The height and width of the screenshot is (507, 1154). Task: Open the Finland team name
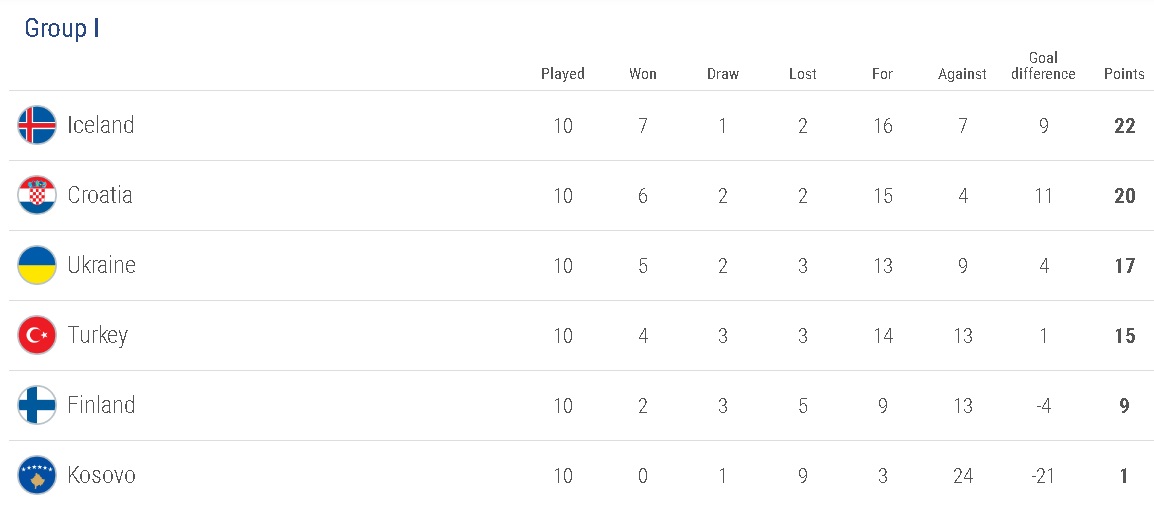click(x=101, y=405)
